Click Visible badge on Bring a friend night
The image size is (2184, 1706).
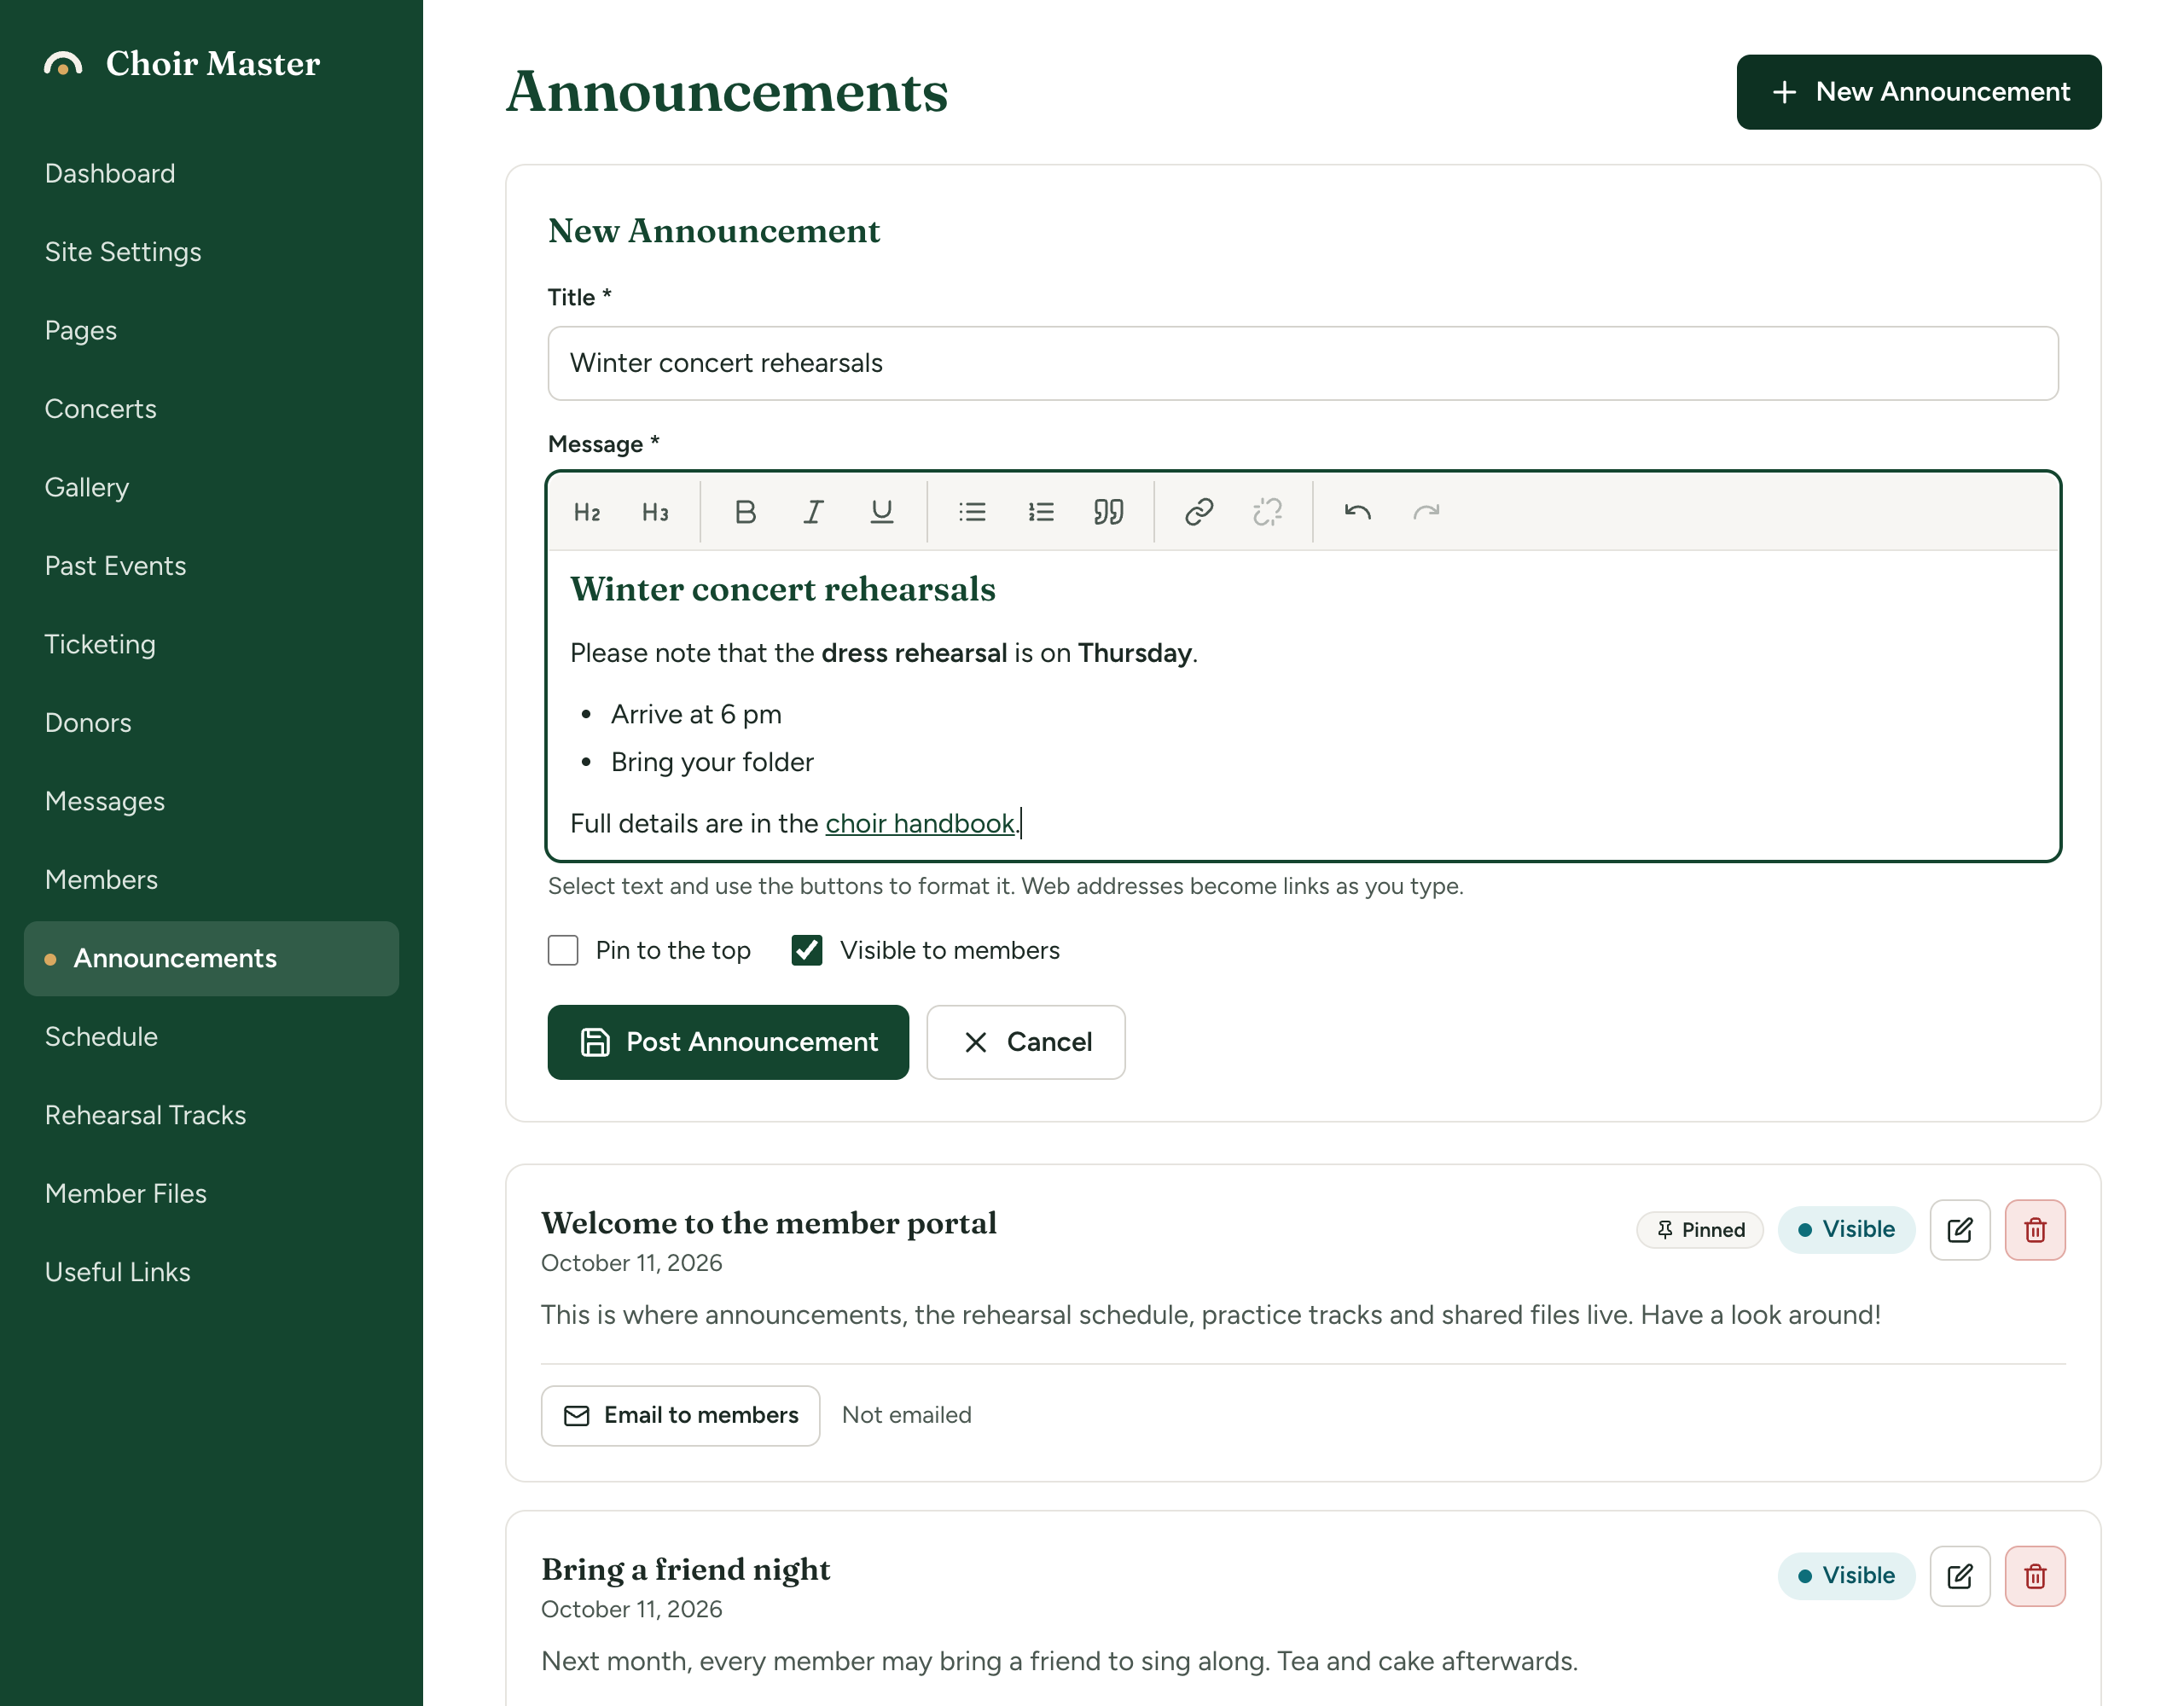click(x=1845, y=1576)
